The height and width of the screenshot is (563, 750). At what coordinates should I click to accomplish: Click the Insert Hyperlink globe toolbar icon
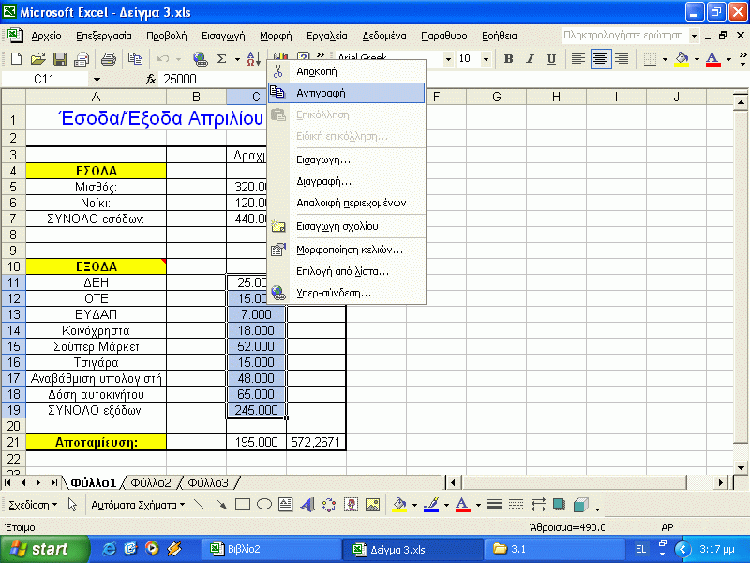(x=200, y=59)
